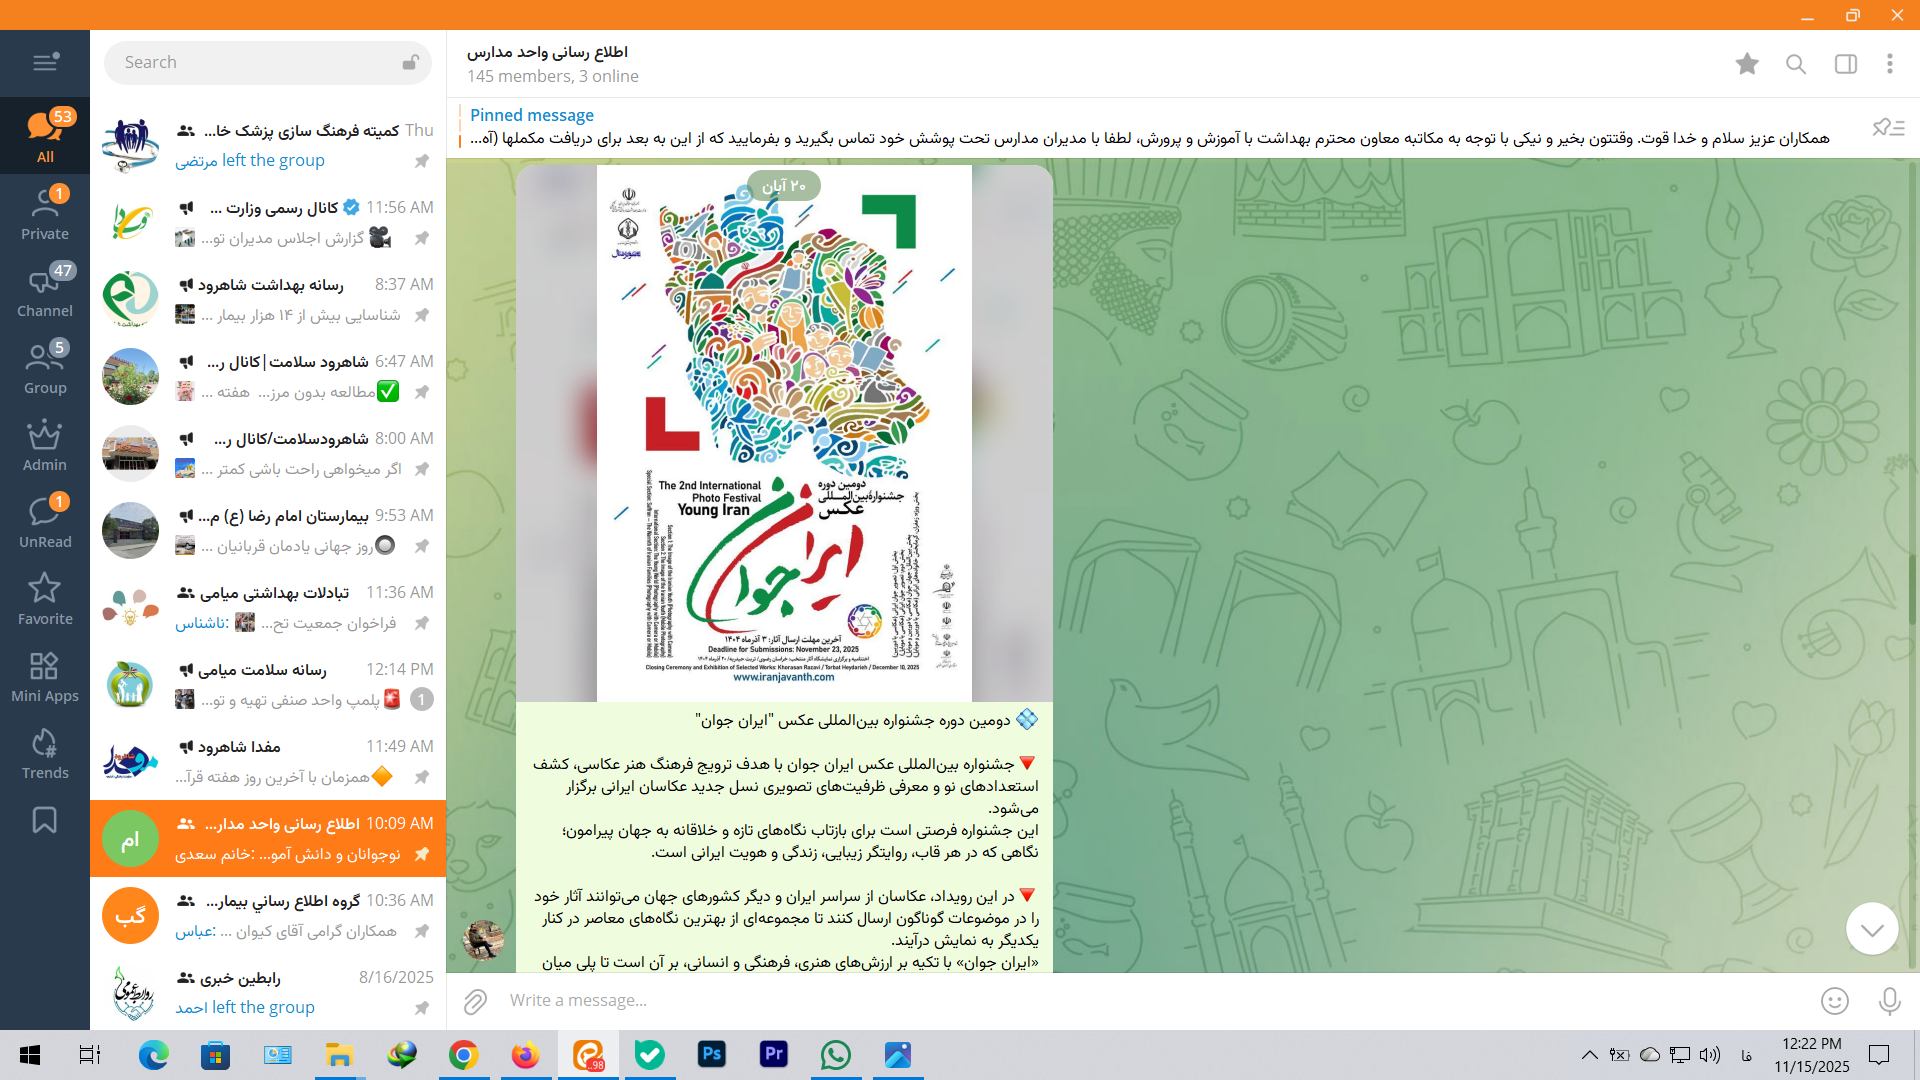Click the microphone voice message icon

(1889, 1001)
